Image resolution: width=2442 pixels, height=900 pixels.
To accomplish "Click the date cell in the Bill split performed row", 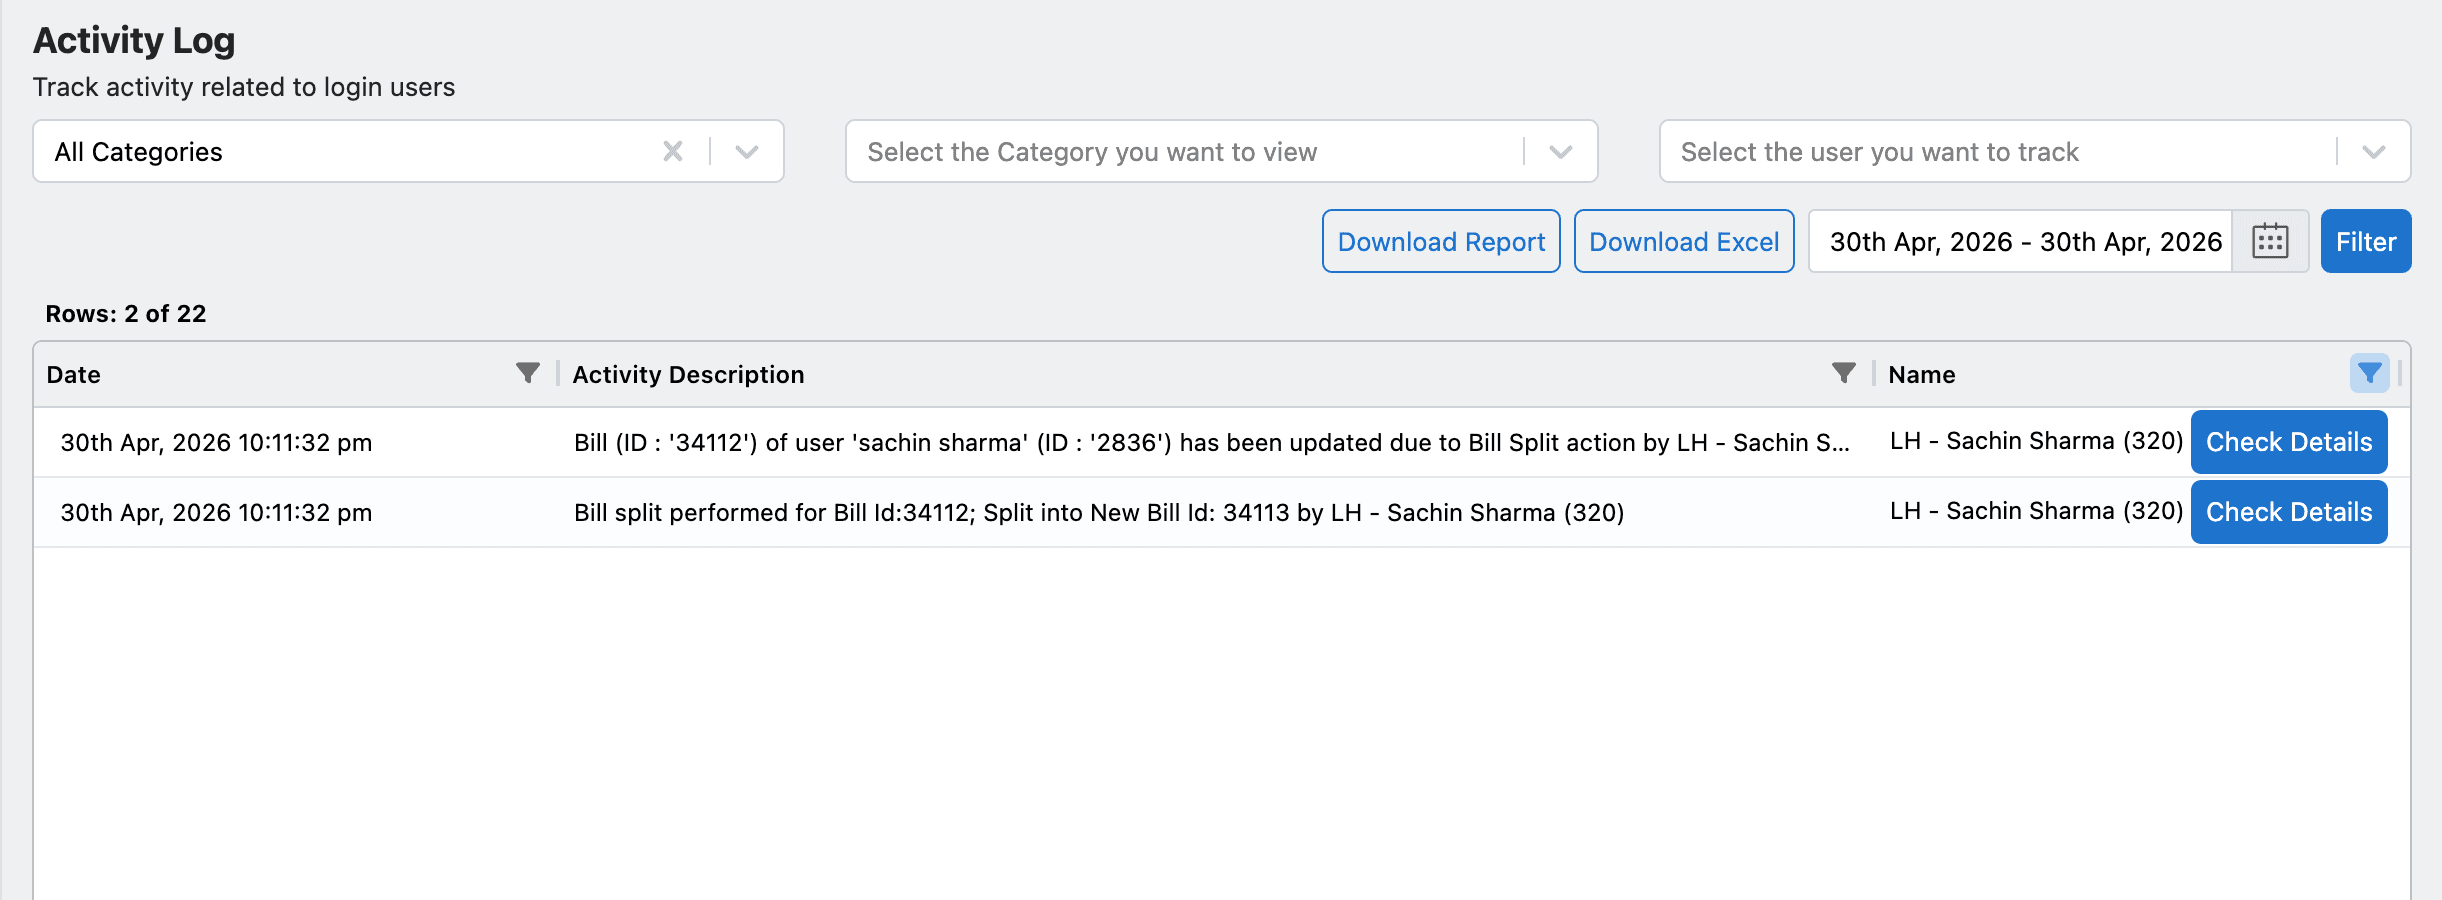I will (x=216, y=513).
